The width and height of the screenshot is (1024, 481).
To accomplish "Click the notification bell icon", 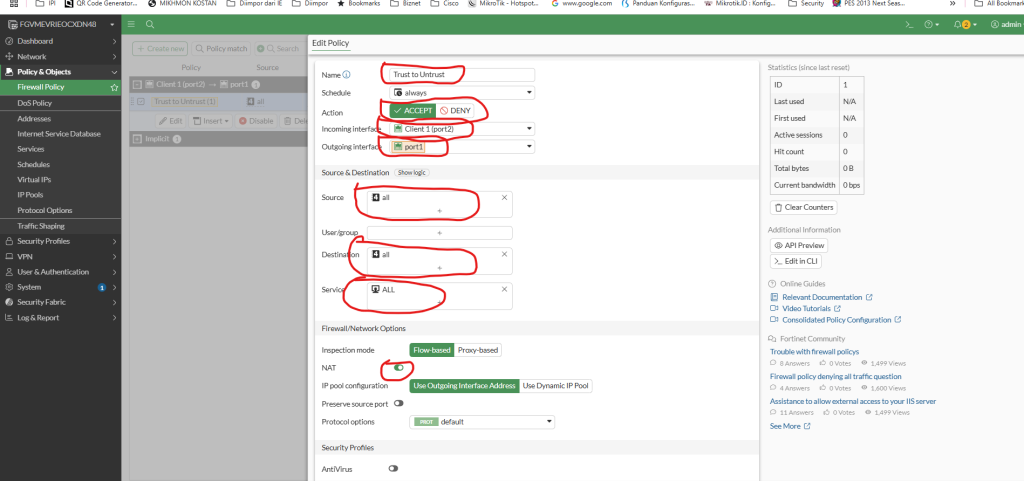I will tap(958, 23).
